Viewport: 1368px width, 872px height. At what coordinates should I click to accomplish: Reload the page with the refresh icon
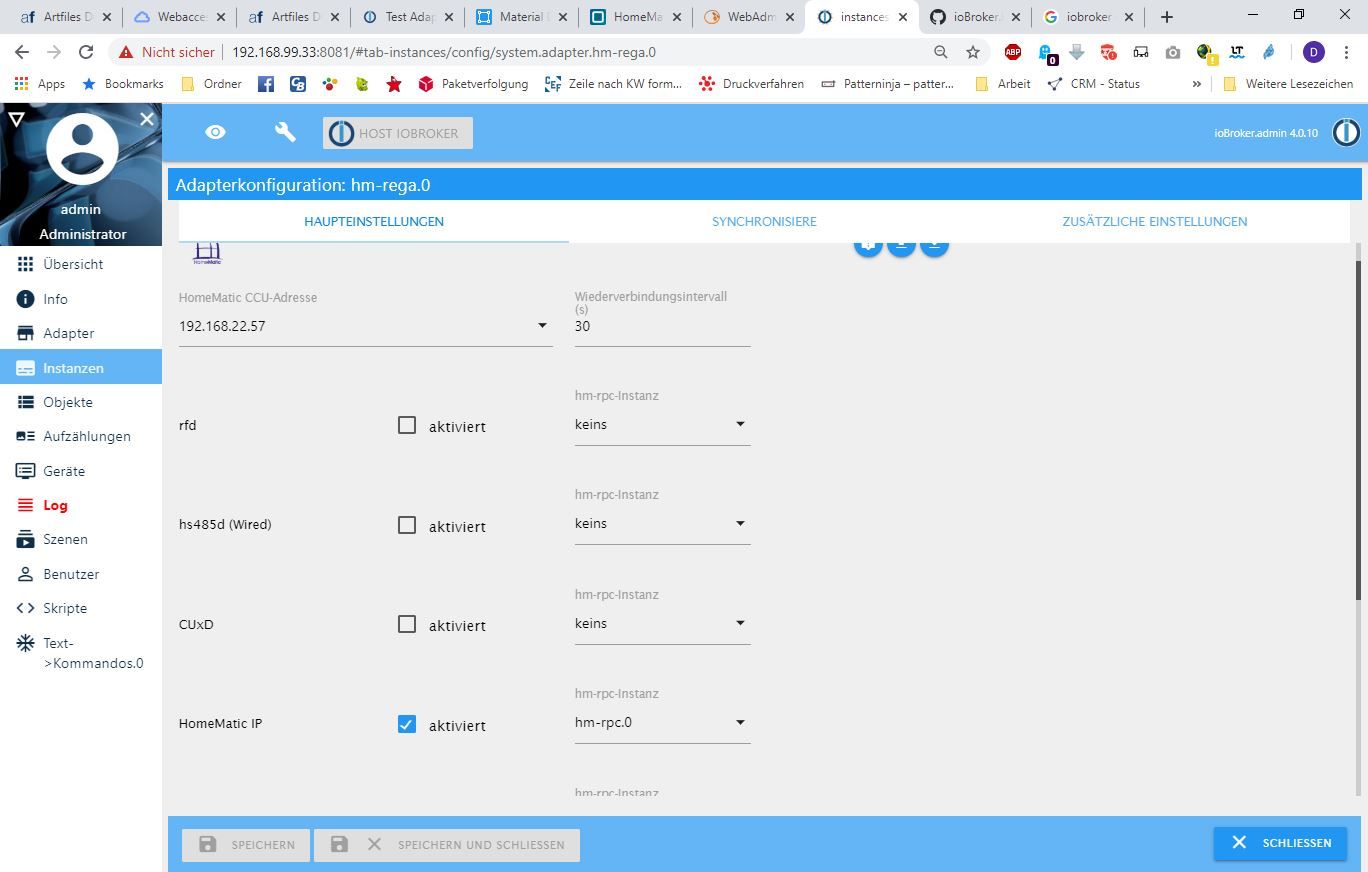[86, 52]
